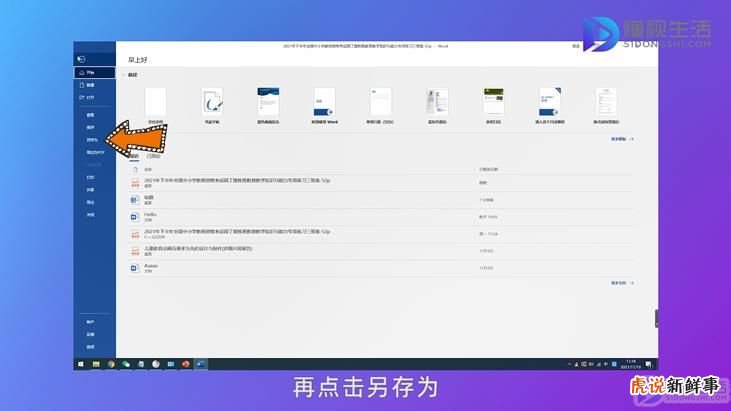The width and height of the screenshot is (731, 411).
Task: Pick the calligraphy brush template thumbnail
Action: [212, 102]
